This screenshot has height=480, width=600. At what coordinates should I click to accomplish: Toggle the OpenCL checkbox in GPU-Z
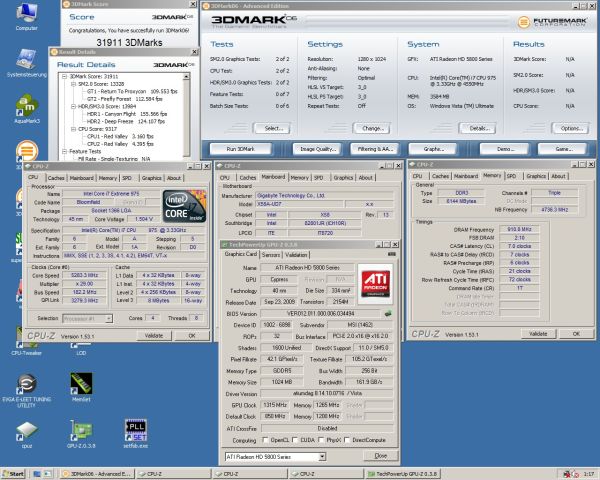point(265,440)
